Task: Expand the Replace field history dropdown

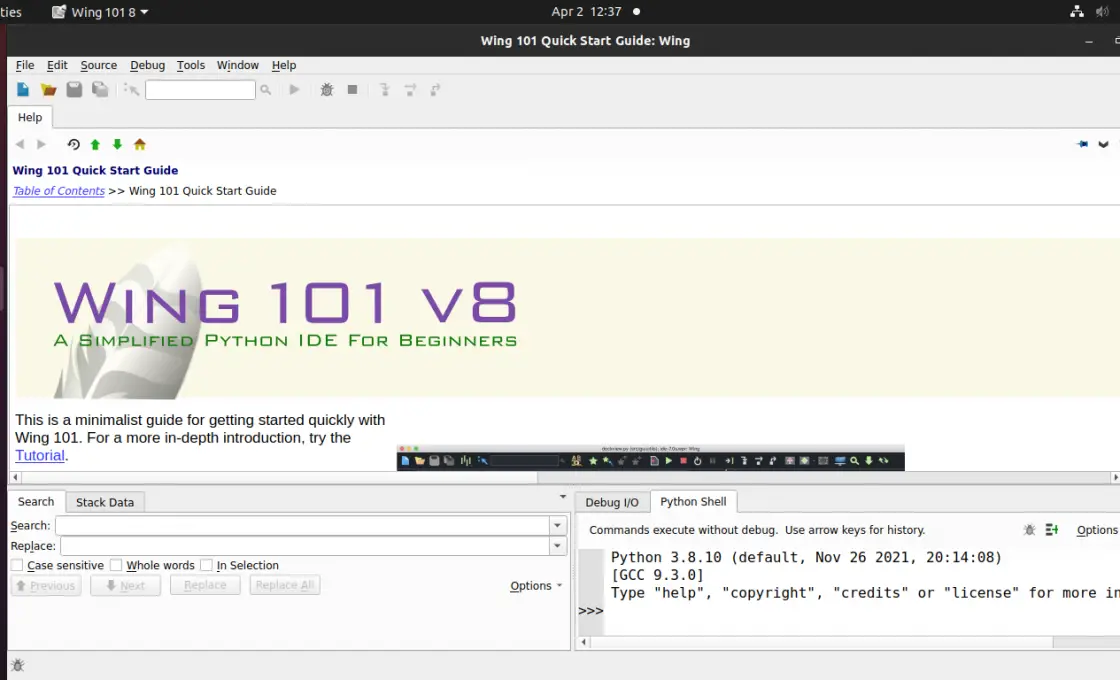Action: click(x=558, y=546)
